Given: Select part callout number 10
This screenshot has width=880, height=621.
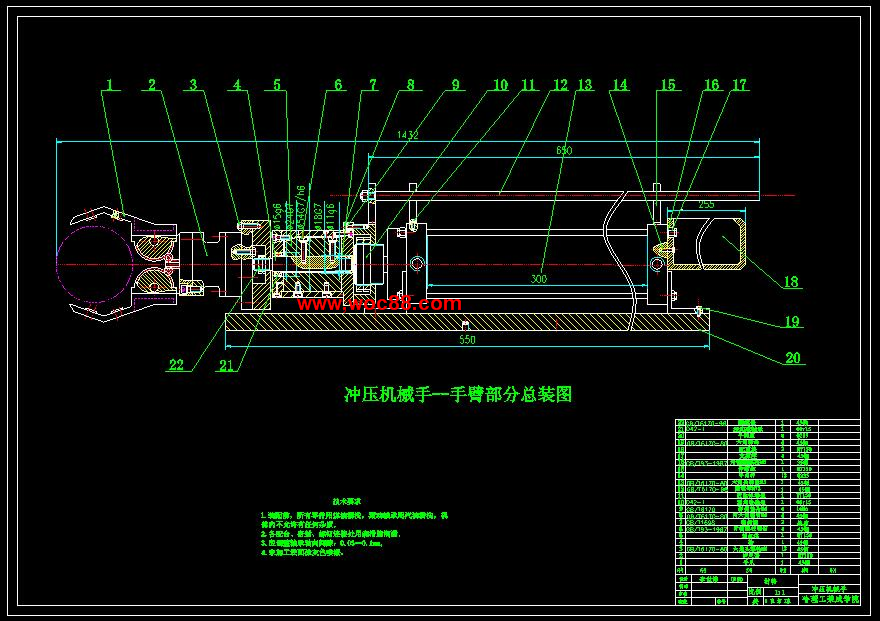Looking at the screenshot, I should [x=500, y=85].
